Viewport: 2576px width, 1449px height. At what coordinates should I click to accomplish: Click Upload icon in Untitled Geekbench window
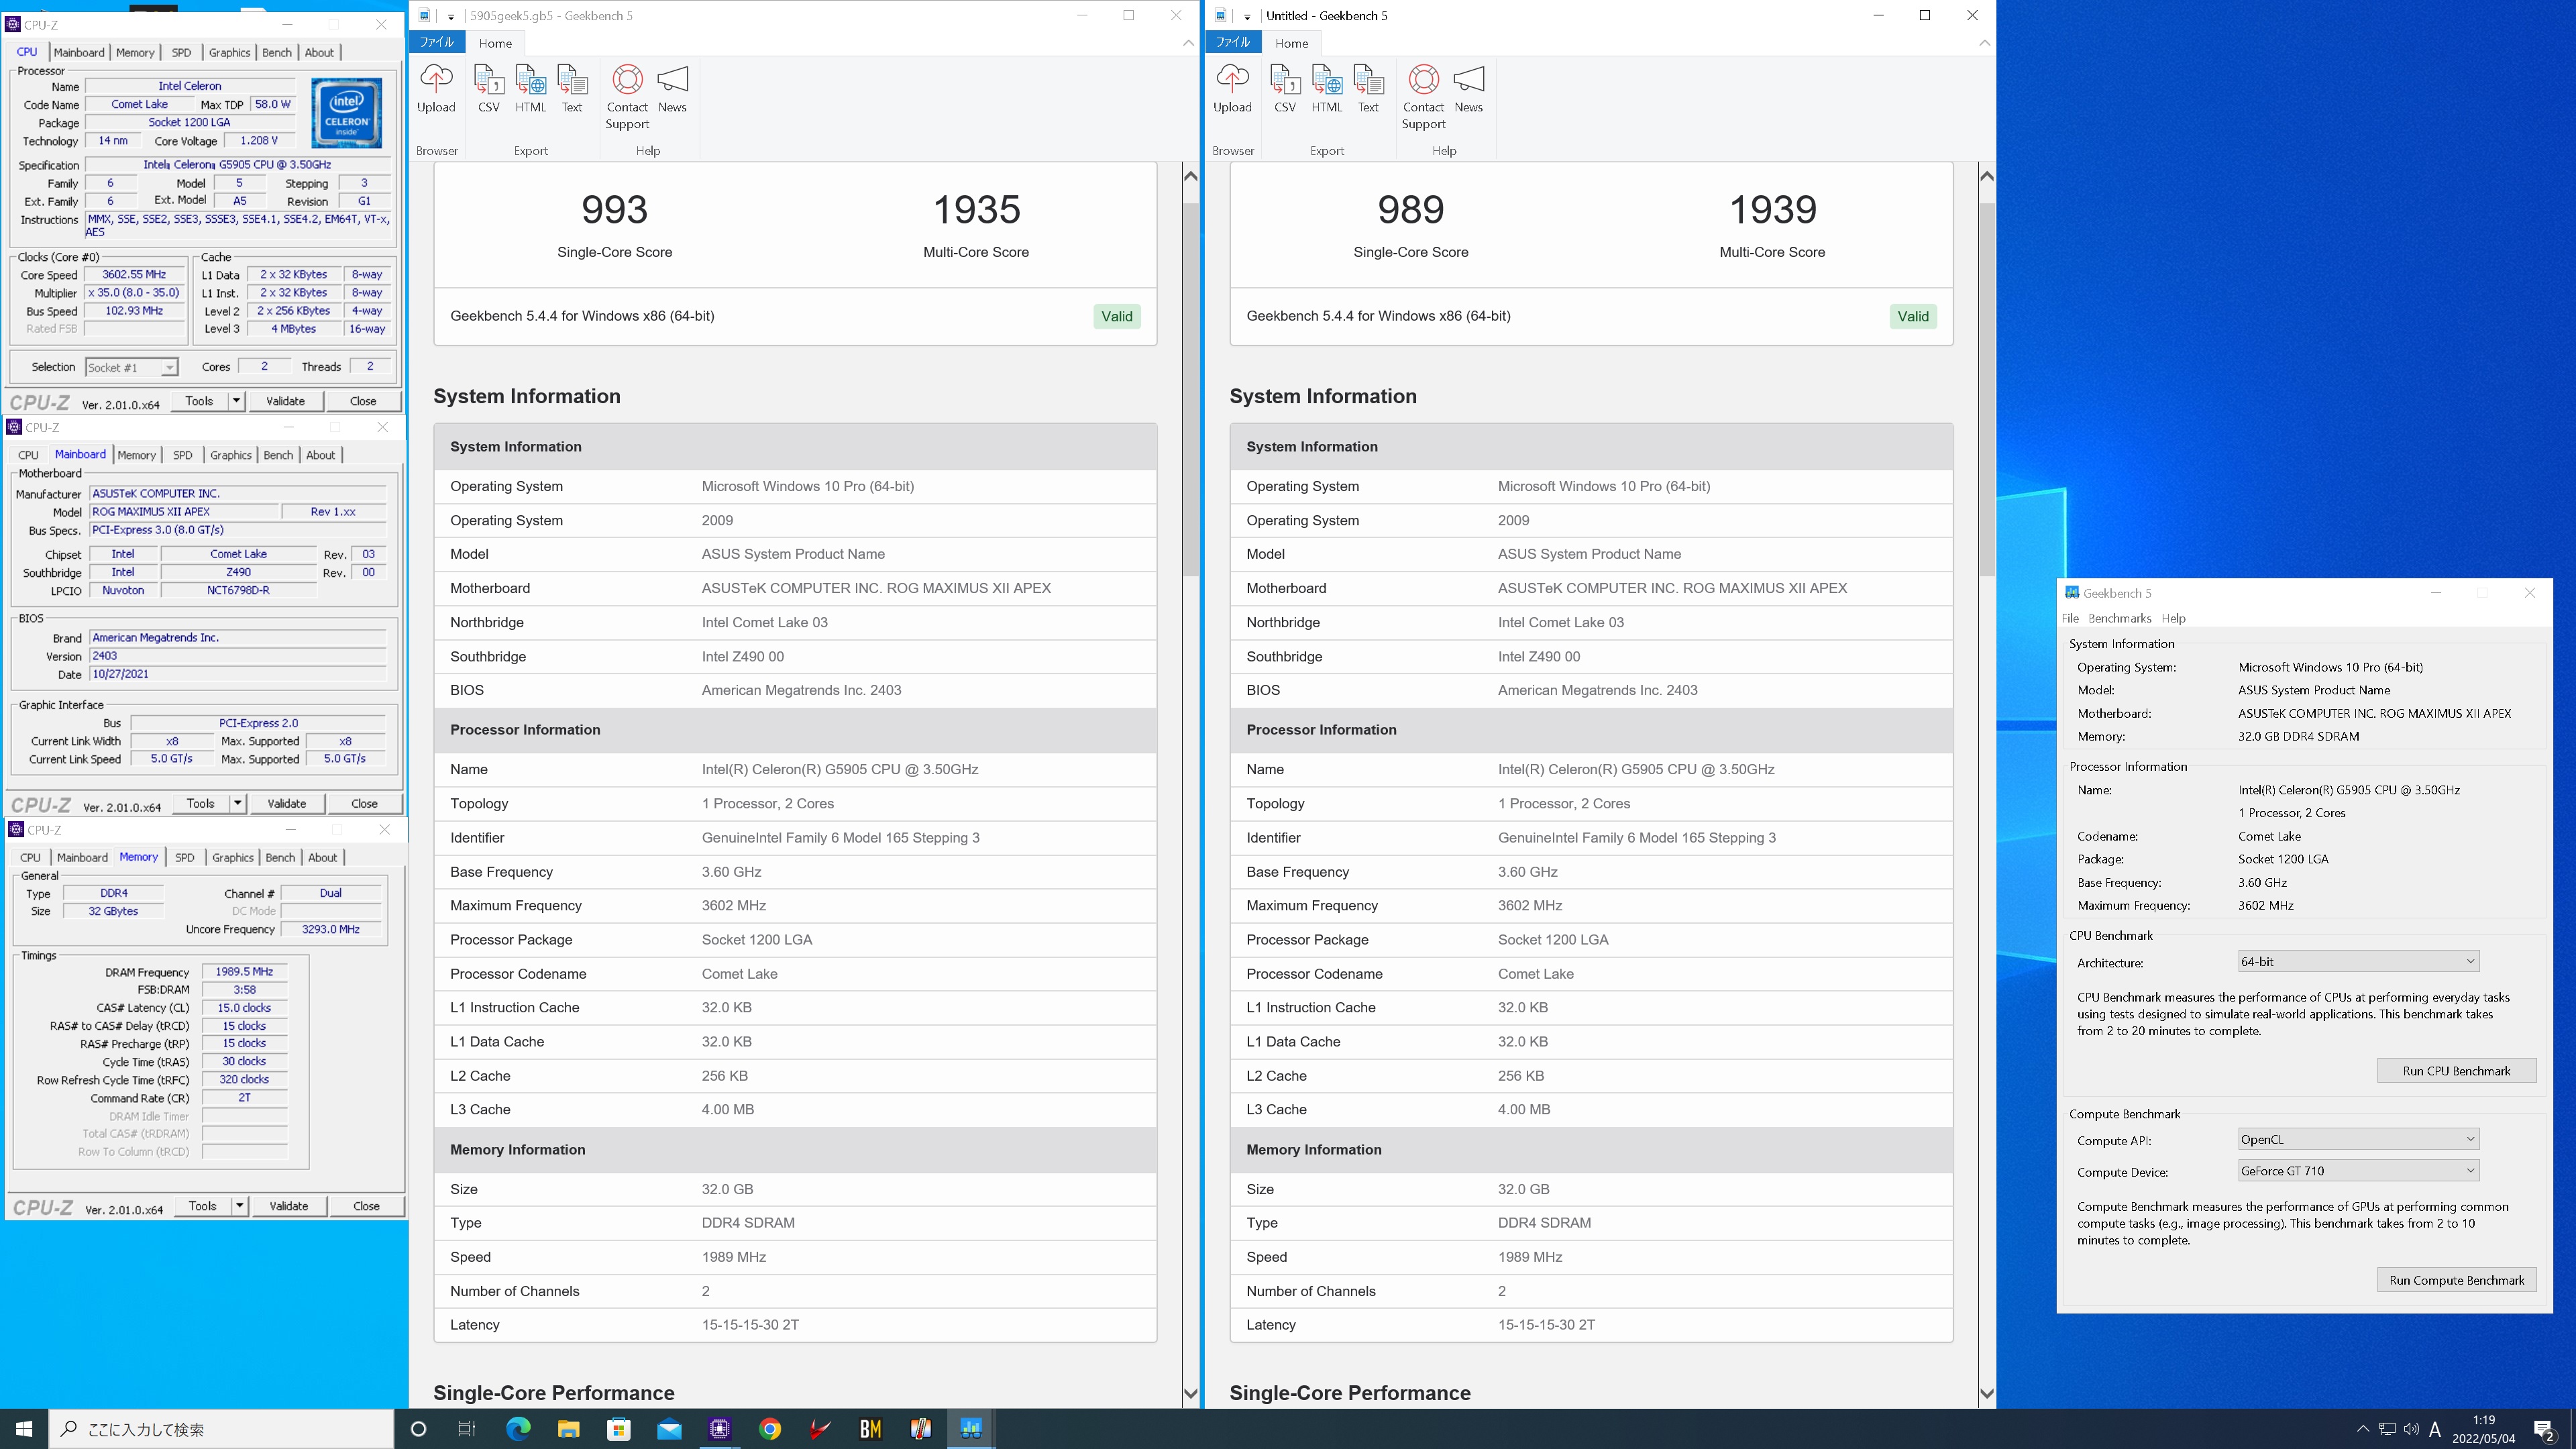1232,89
